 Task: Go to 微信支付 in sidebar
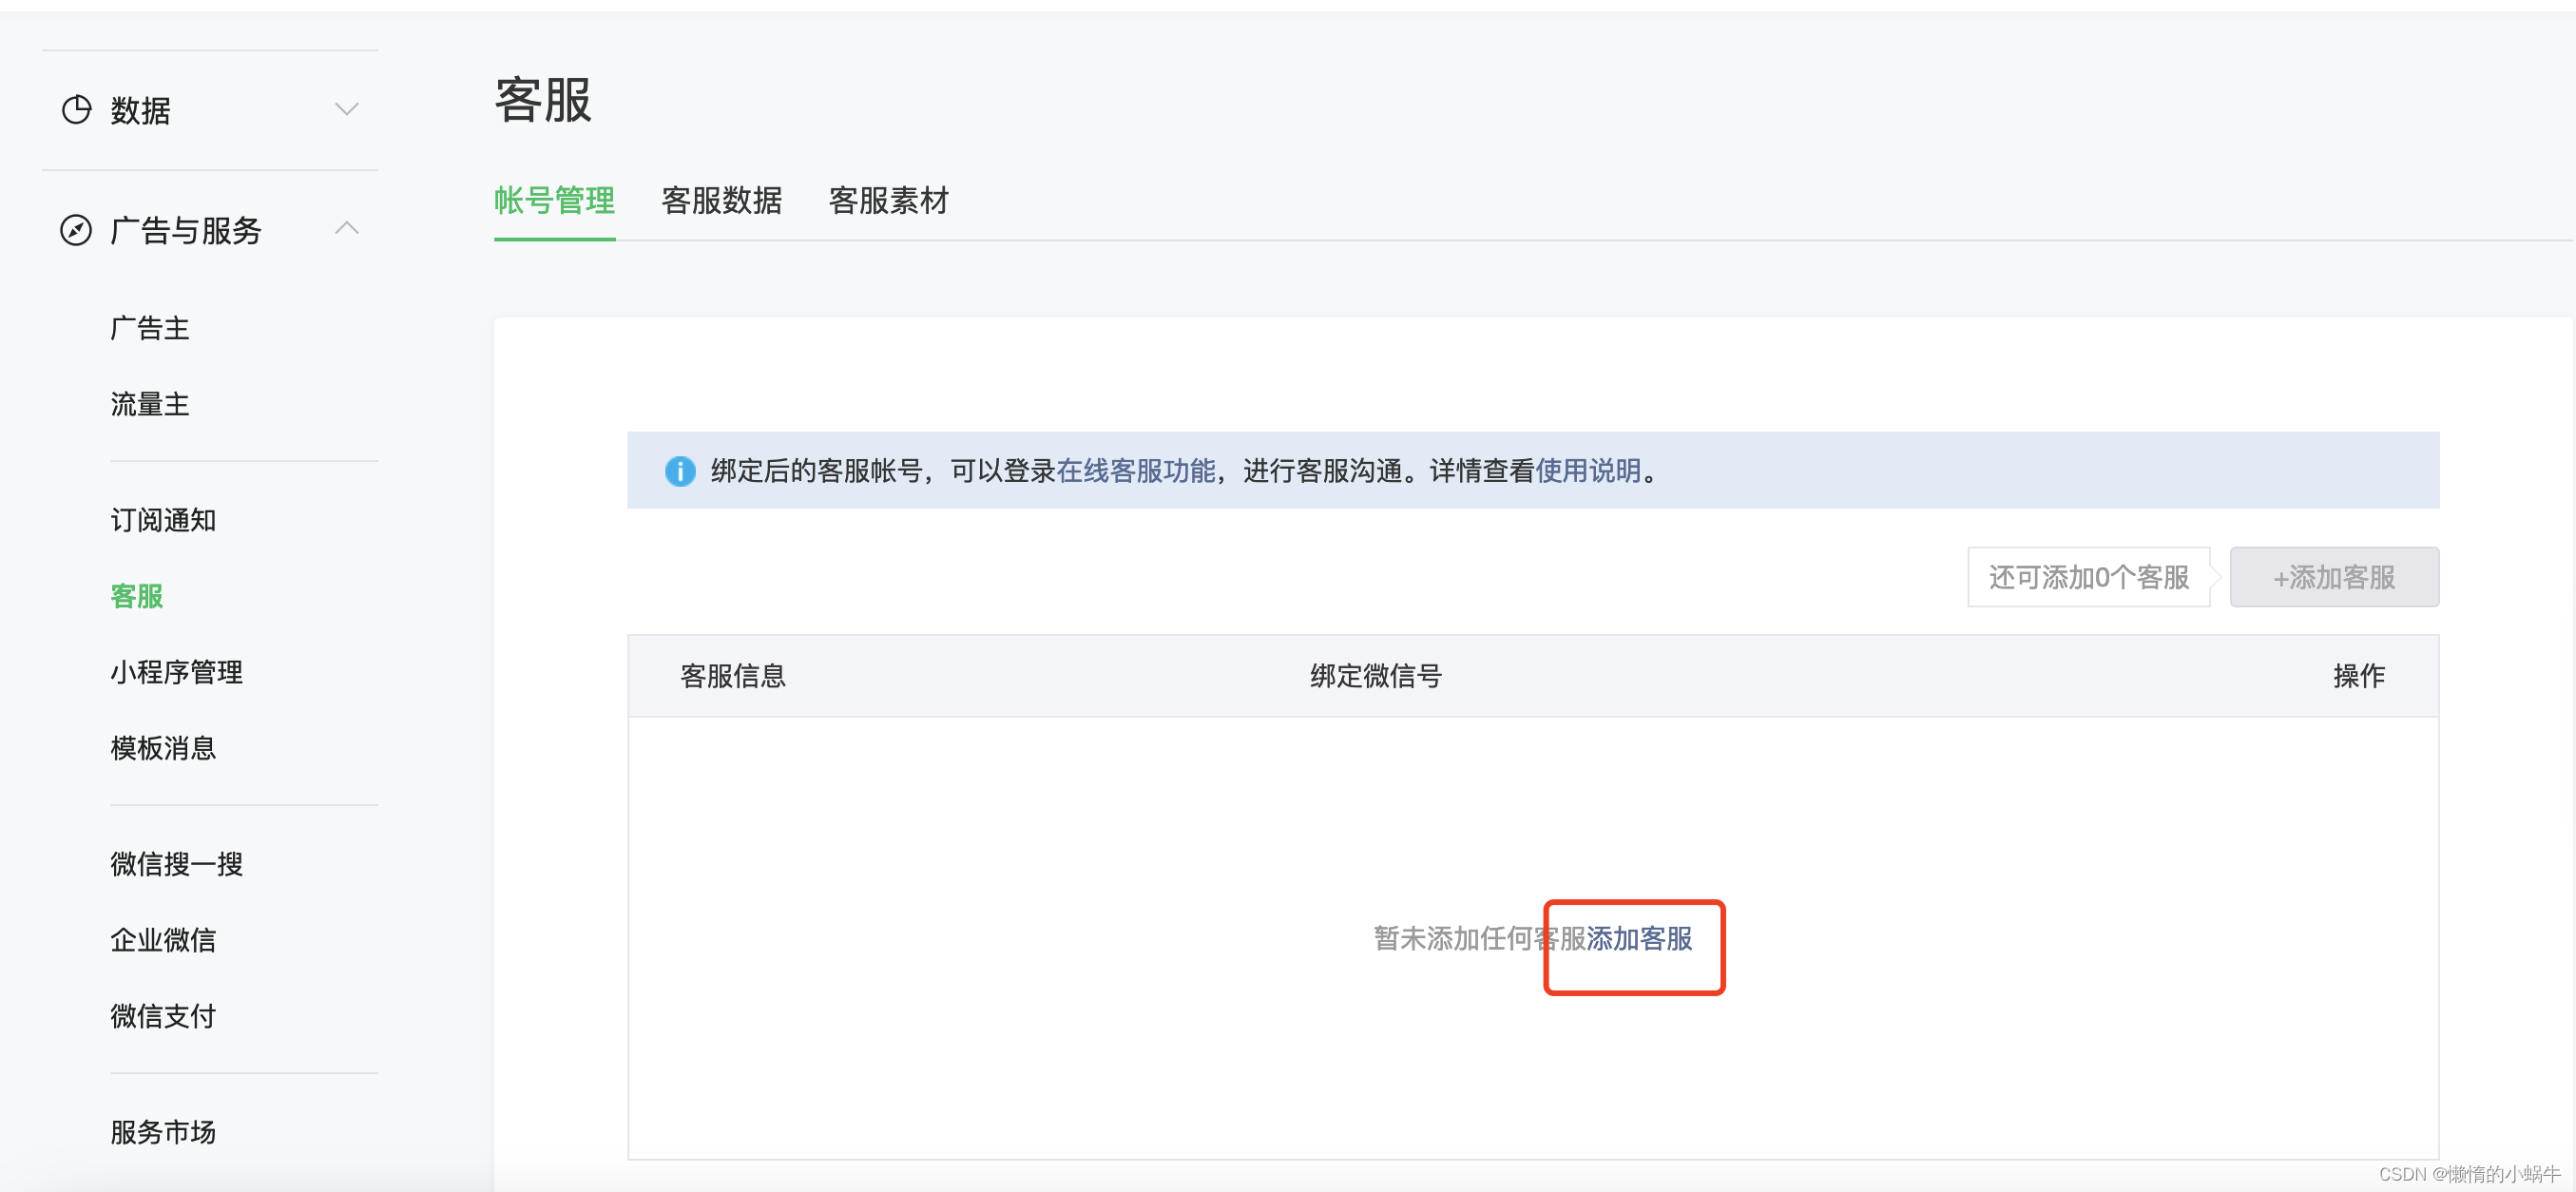coord(163,1016)
